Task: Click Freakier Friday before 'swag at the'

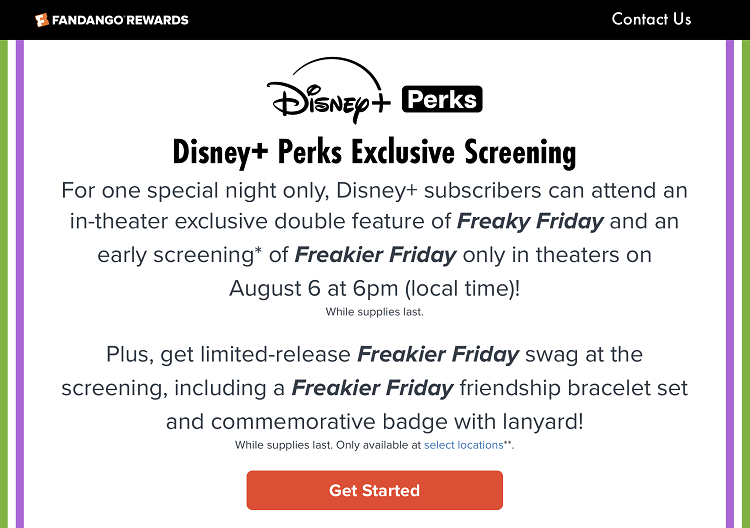Action: click(x=438, y=354)
